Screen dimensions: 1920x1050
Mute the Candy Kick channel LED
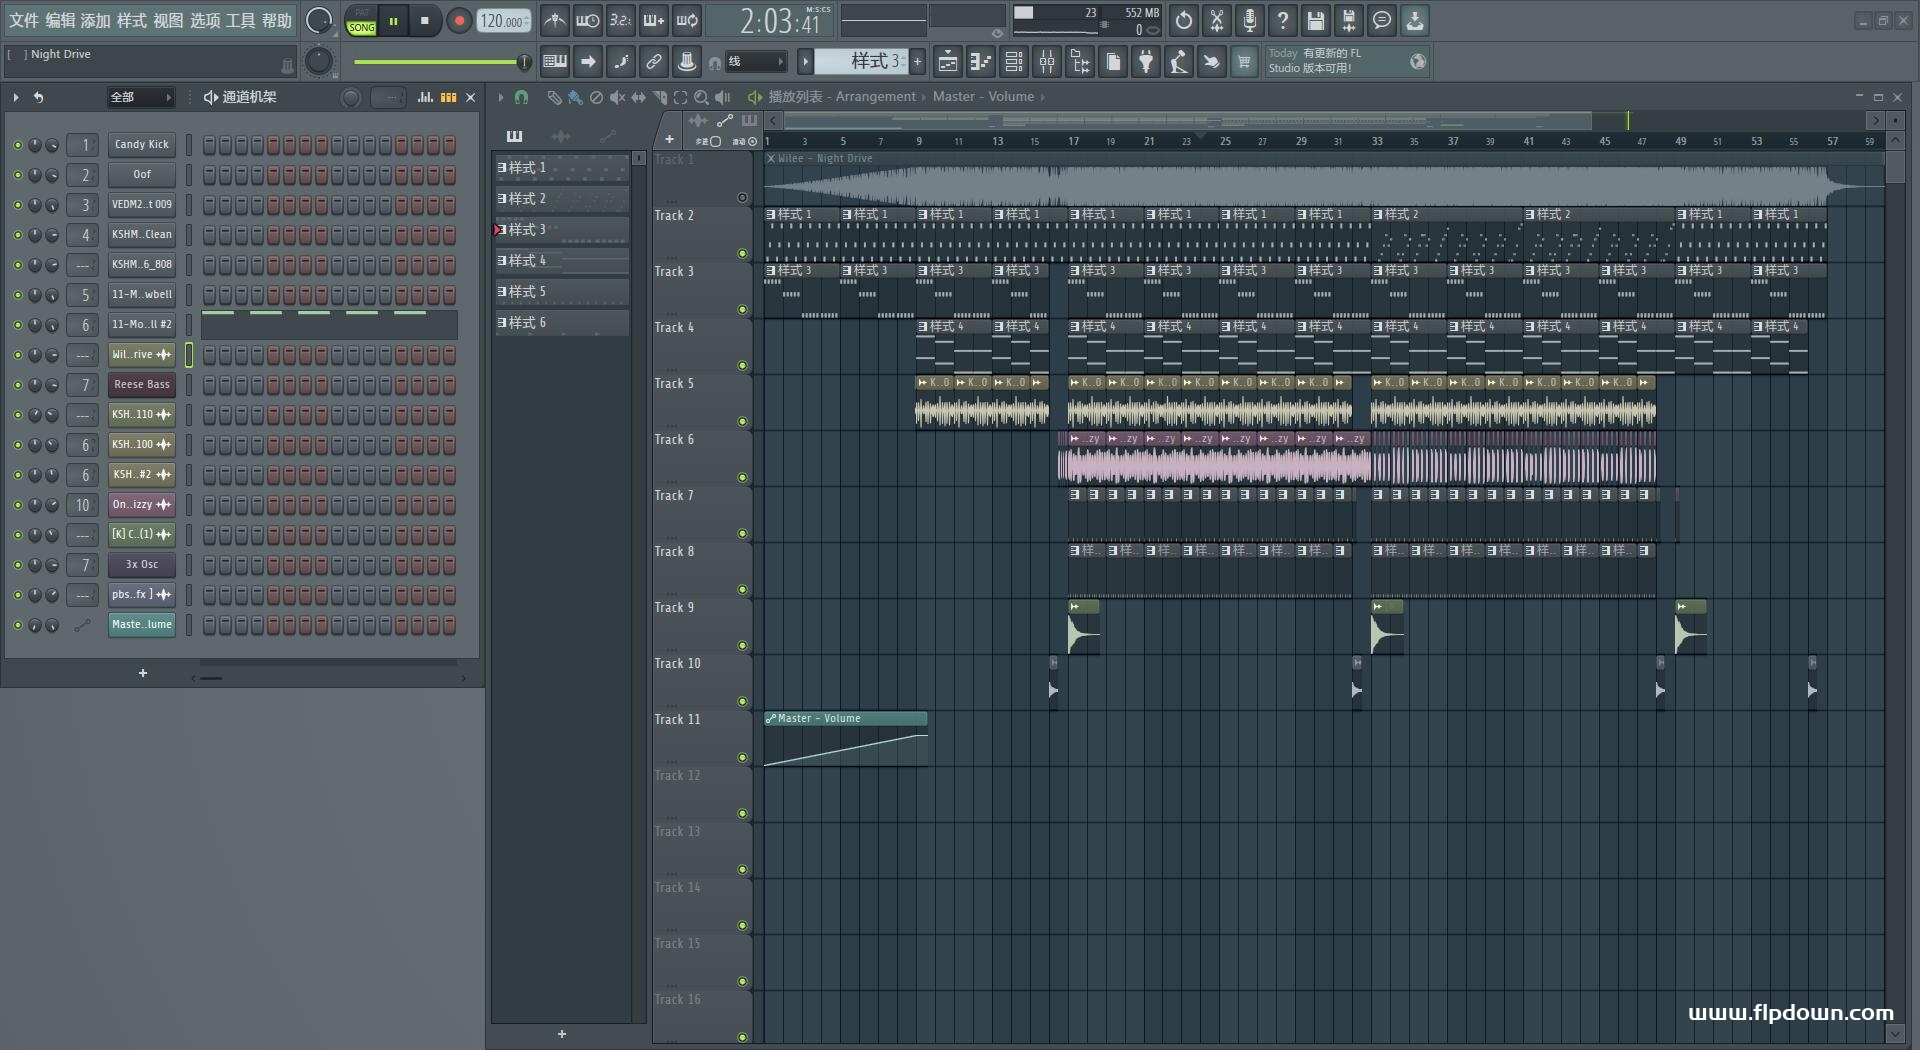click(x=17, y=145)
